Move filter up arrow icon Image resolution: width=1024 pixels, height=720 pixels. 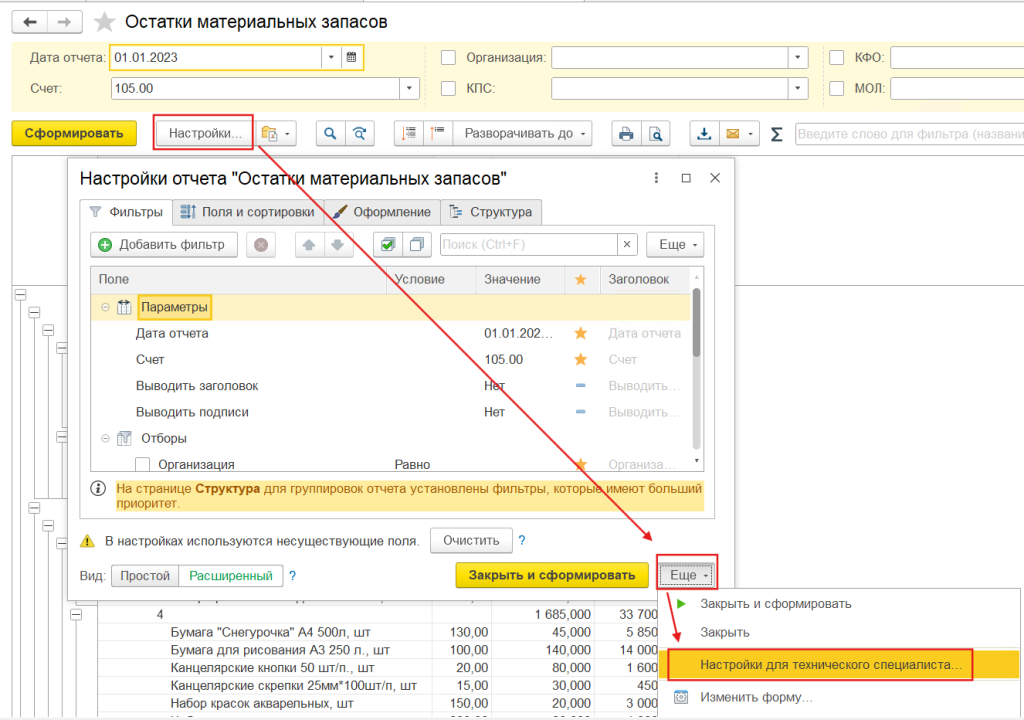tap(309, 244)
